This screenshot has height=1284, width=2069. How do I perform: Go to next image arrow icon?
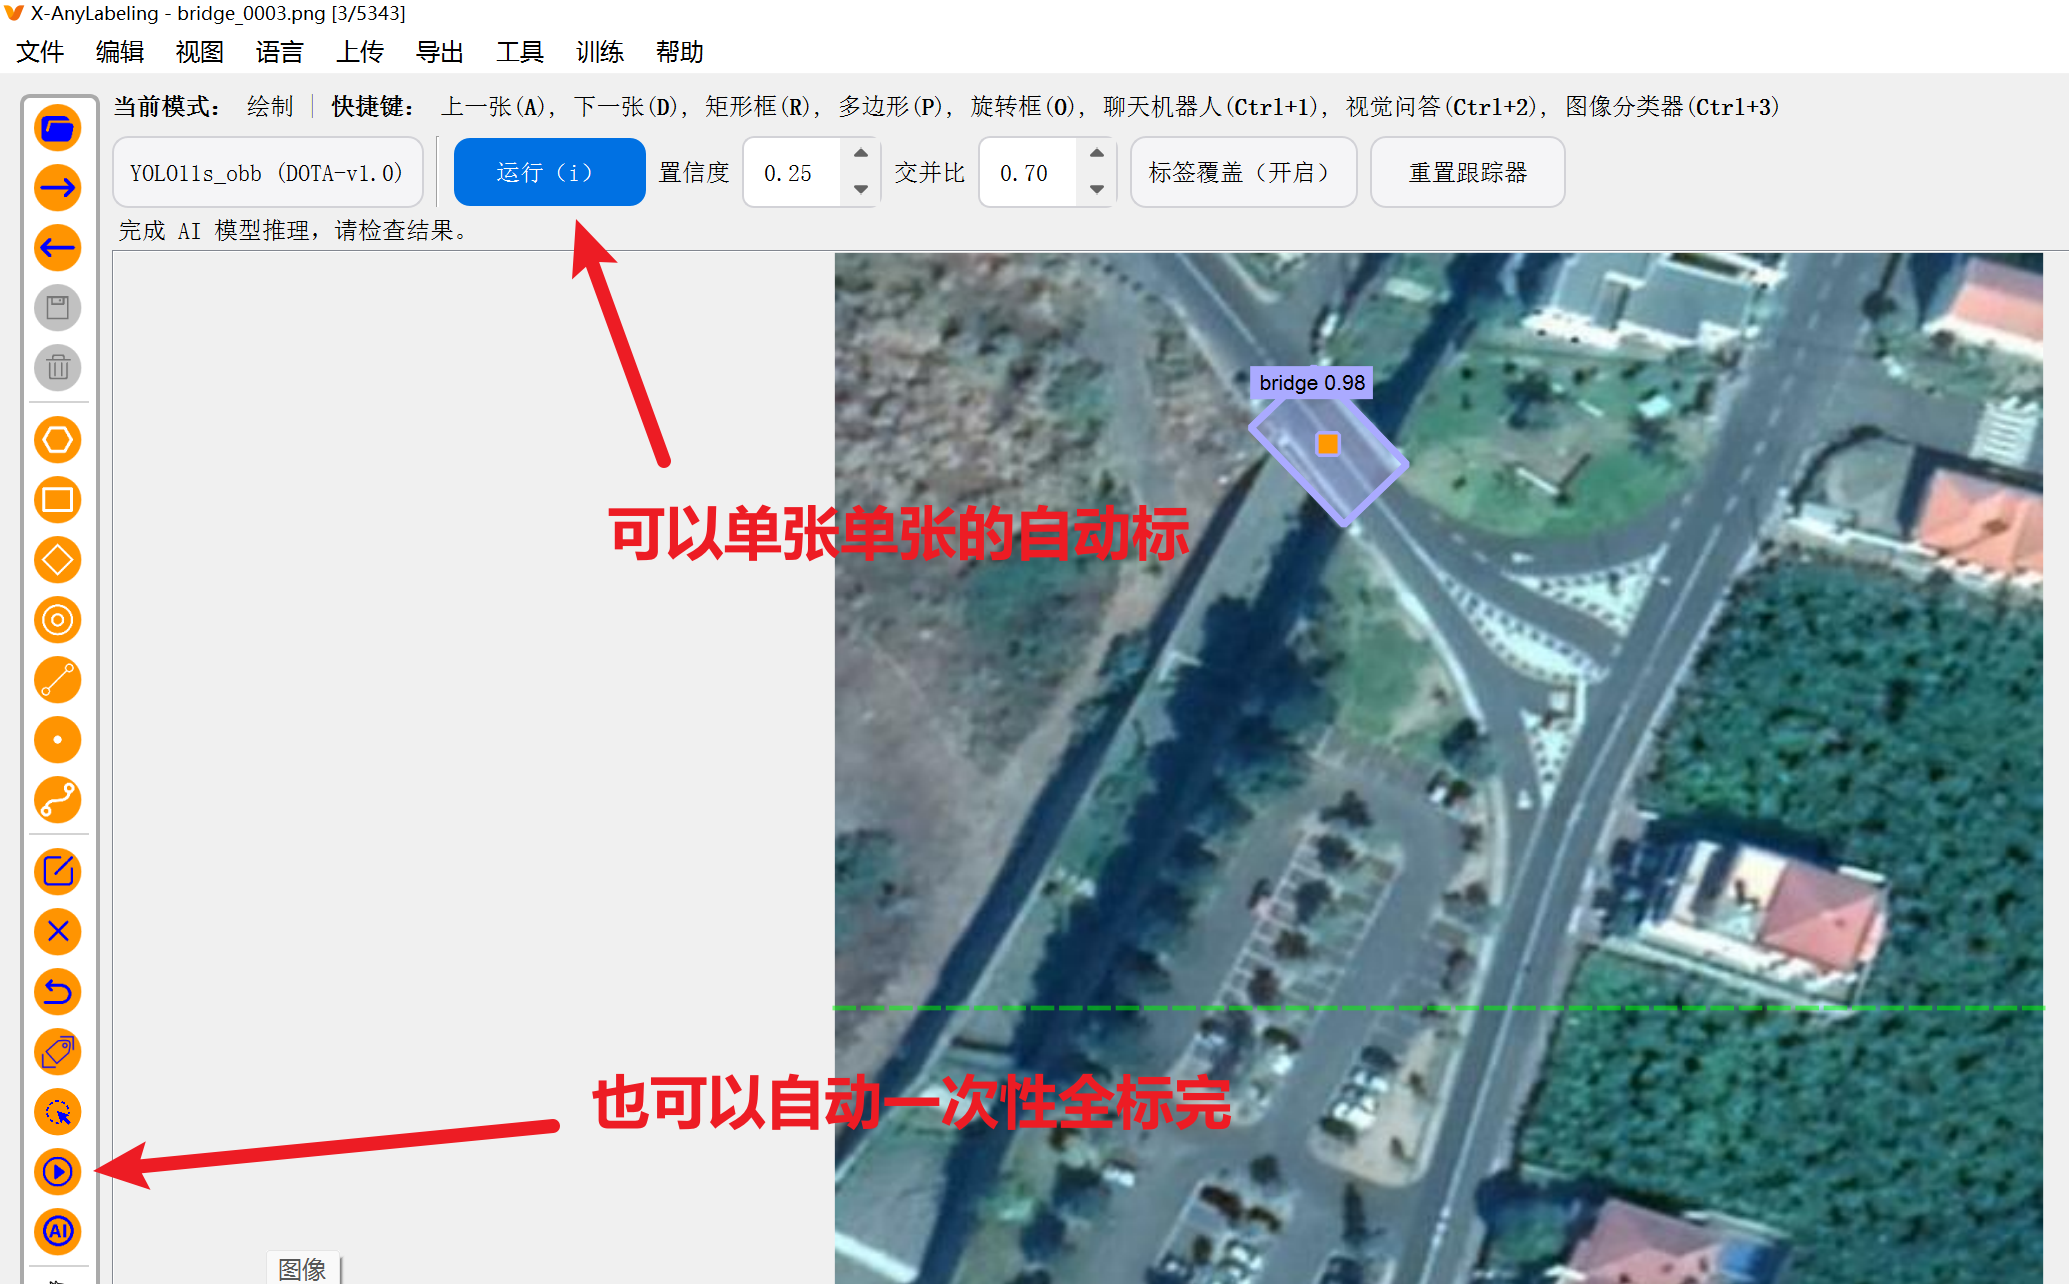pos(58,188)
